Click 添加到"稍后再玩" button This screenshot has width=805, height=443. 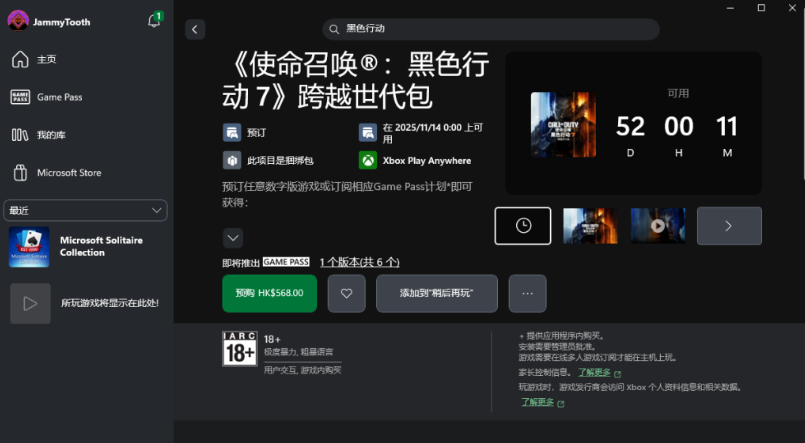click(437, 293)
